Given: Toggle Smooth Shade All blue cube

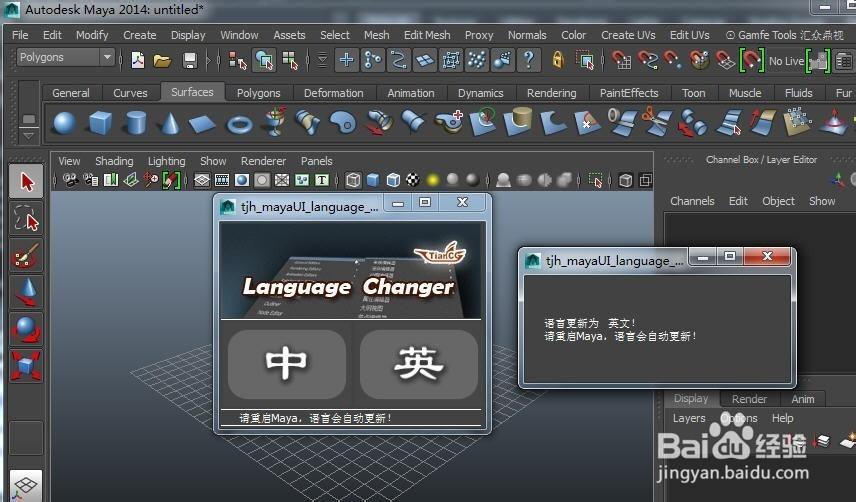Looking at the screenshot, I should coord(373,180).
